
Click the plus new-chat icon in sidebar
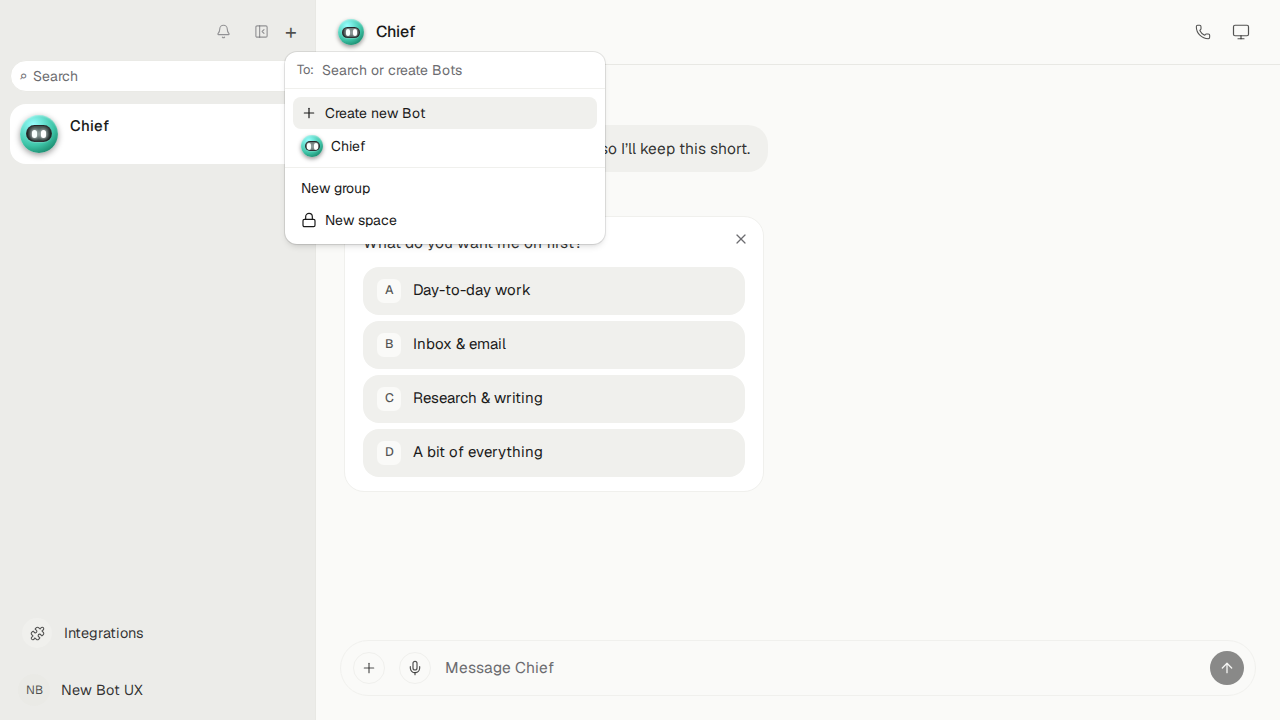pos(291,33)
